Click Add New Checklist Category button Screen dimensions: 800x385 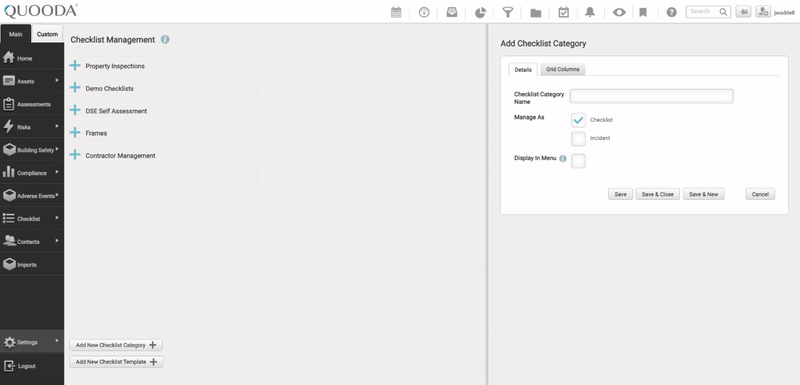(x=116, y=345)
